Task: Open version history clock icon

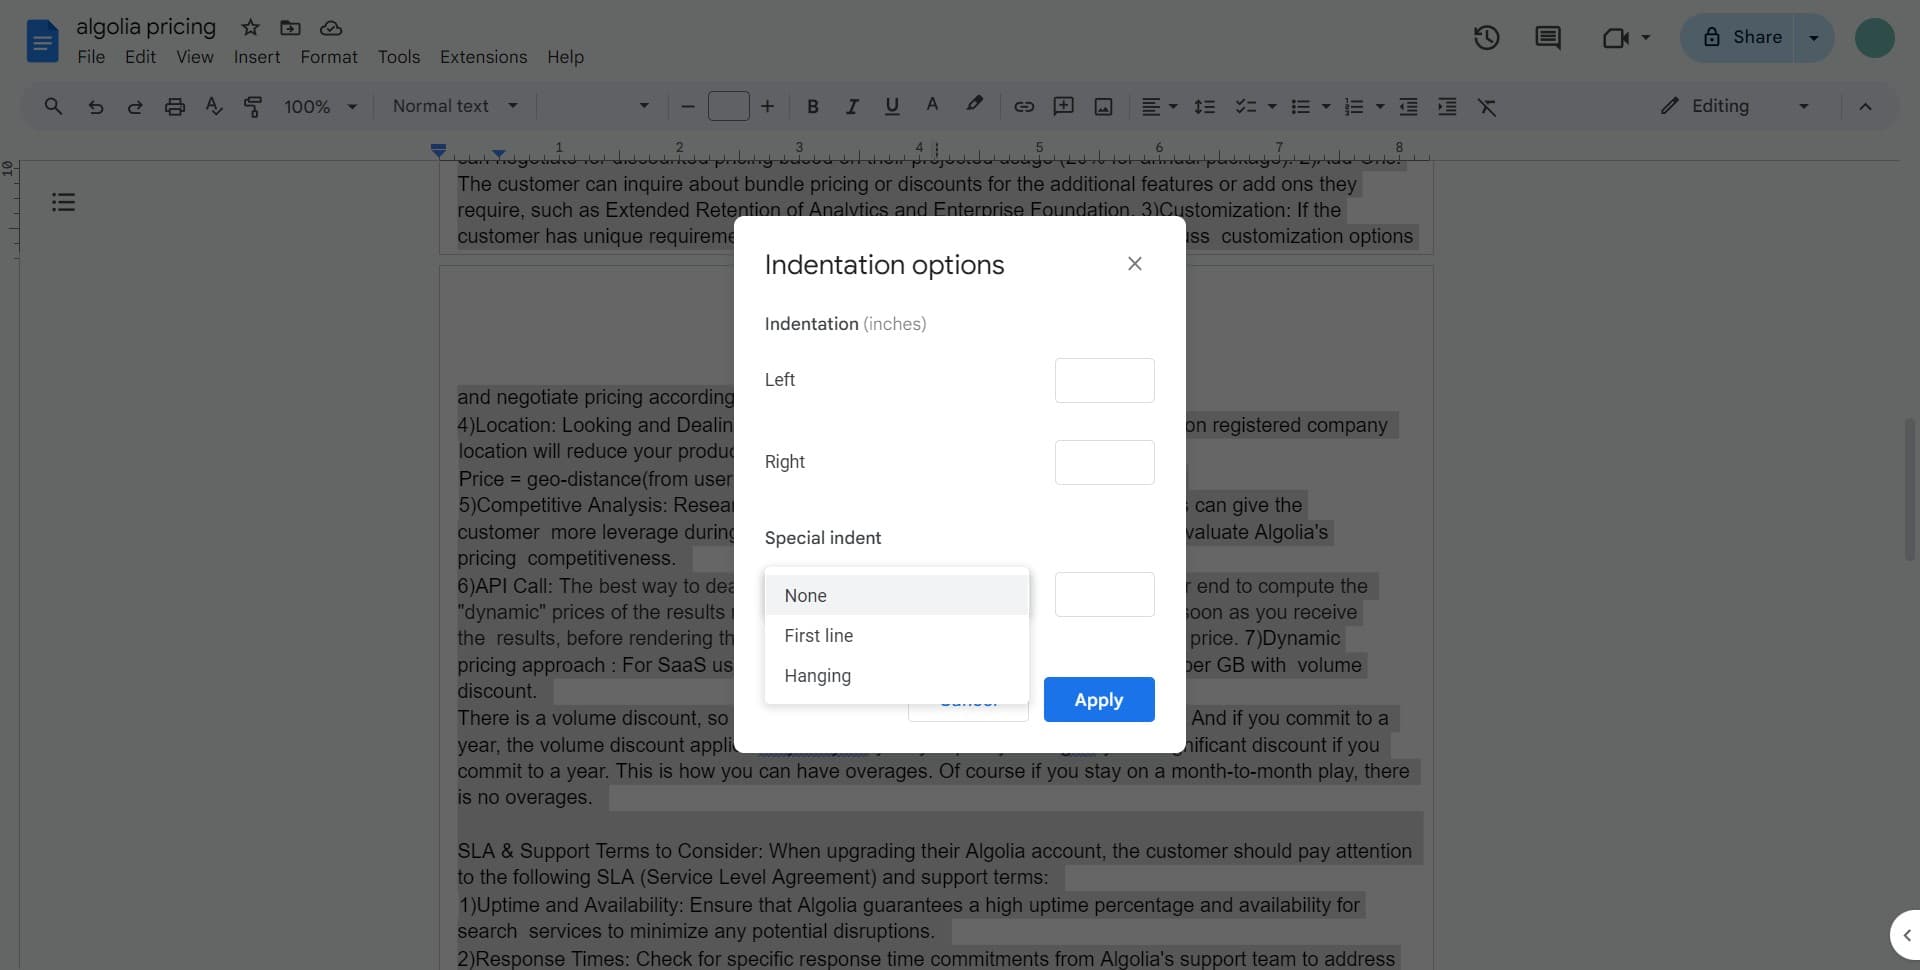Action: pos(1486,38)
